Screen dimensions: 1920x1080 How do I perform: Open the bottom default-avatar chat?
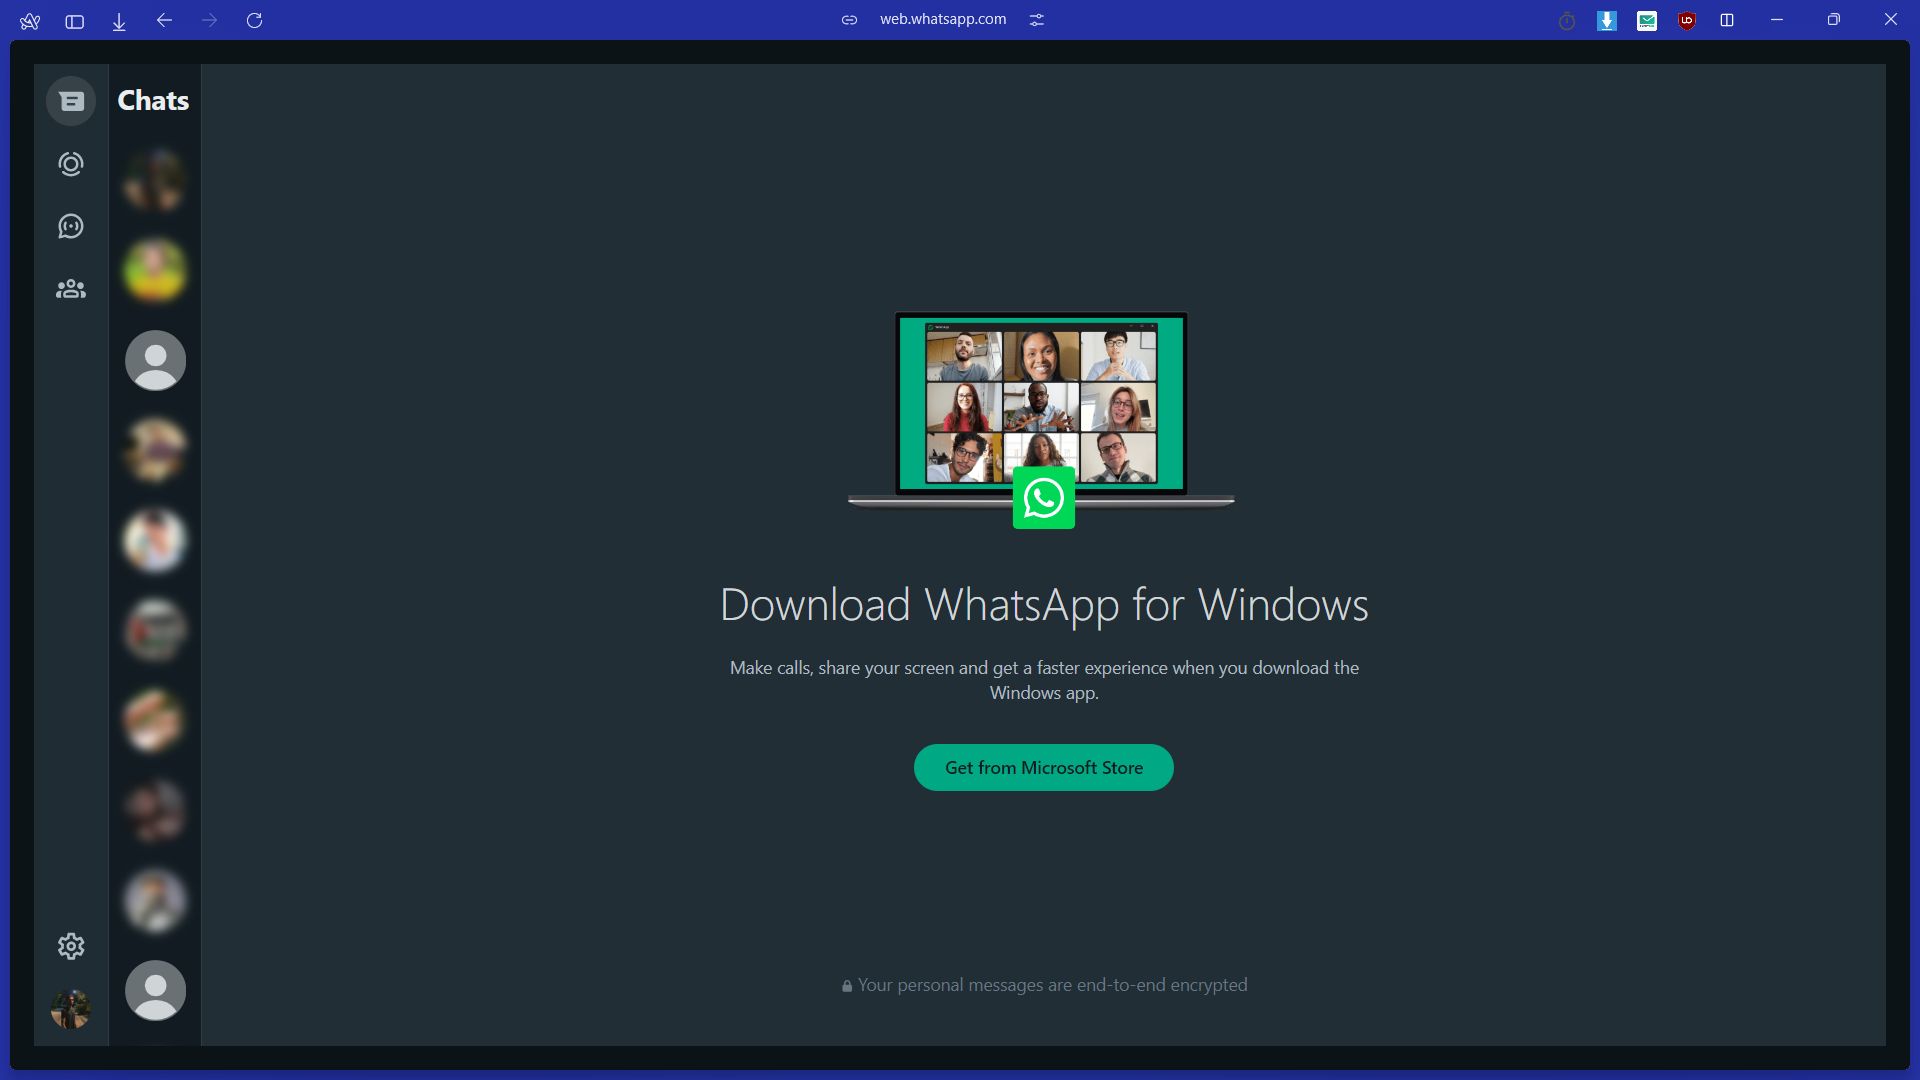pyautogui.click(x=155, y=990)
